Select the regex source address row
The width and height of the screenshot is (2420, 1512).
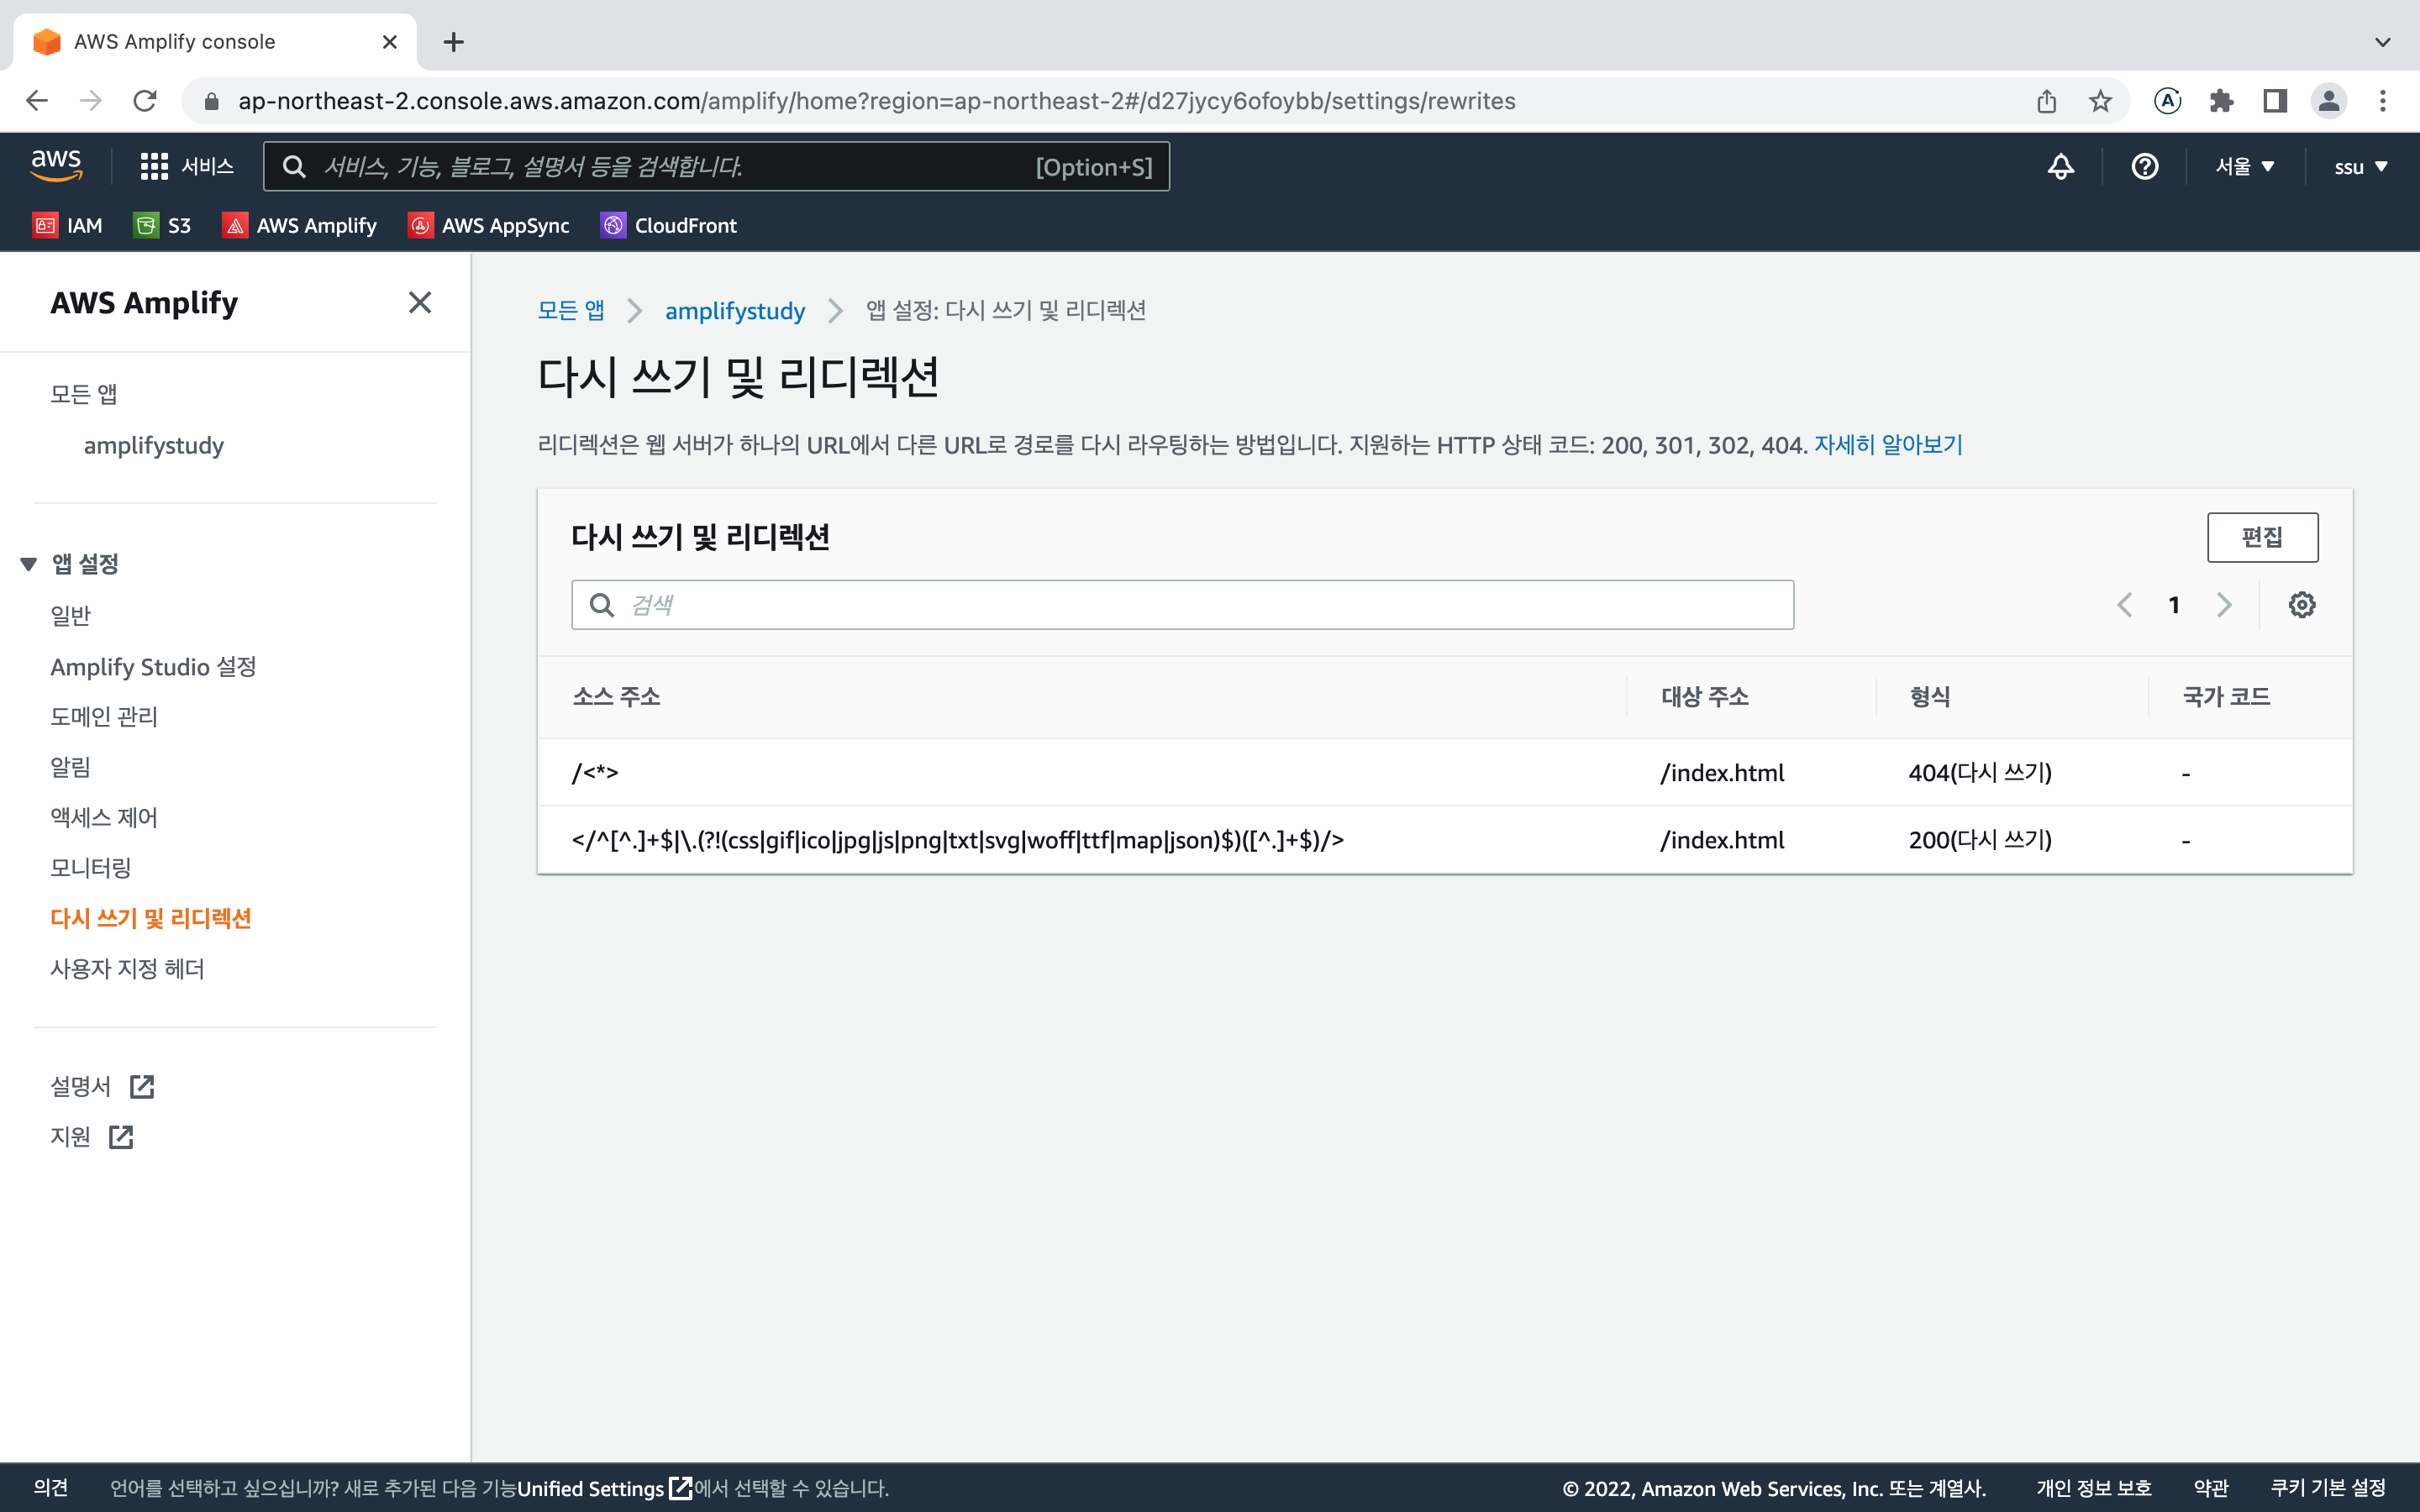click(1444, 839)
